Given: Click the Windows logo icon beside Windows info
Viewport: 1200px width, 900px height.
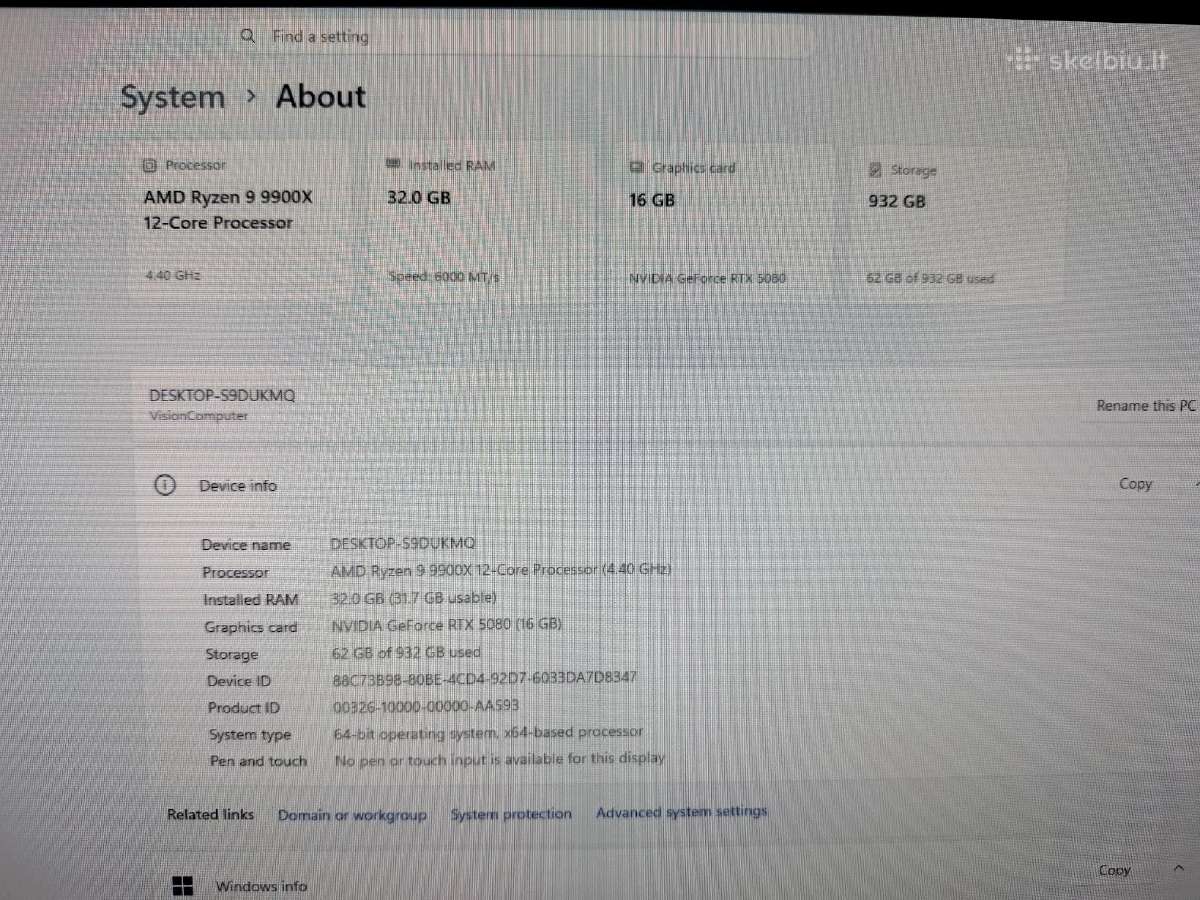Looking at the screenshot, I should click(183, 885).
